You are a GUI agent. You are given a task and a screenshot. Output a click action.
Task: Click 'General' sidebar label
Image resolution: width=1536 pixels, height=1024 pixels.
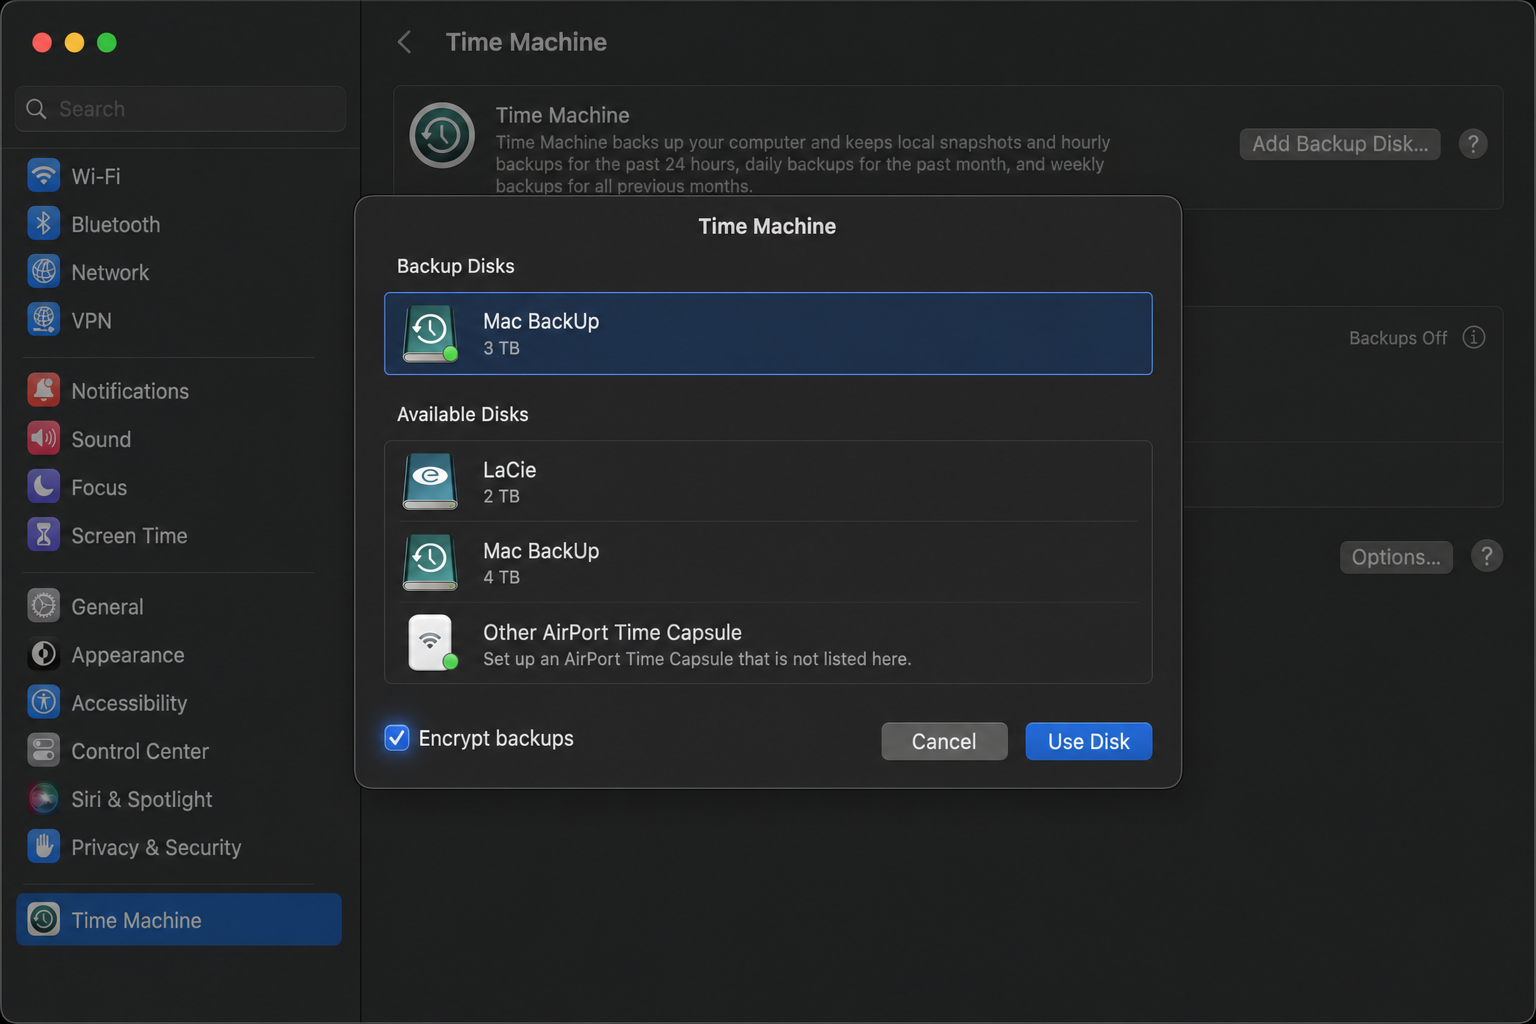[107, 607]
